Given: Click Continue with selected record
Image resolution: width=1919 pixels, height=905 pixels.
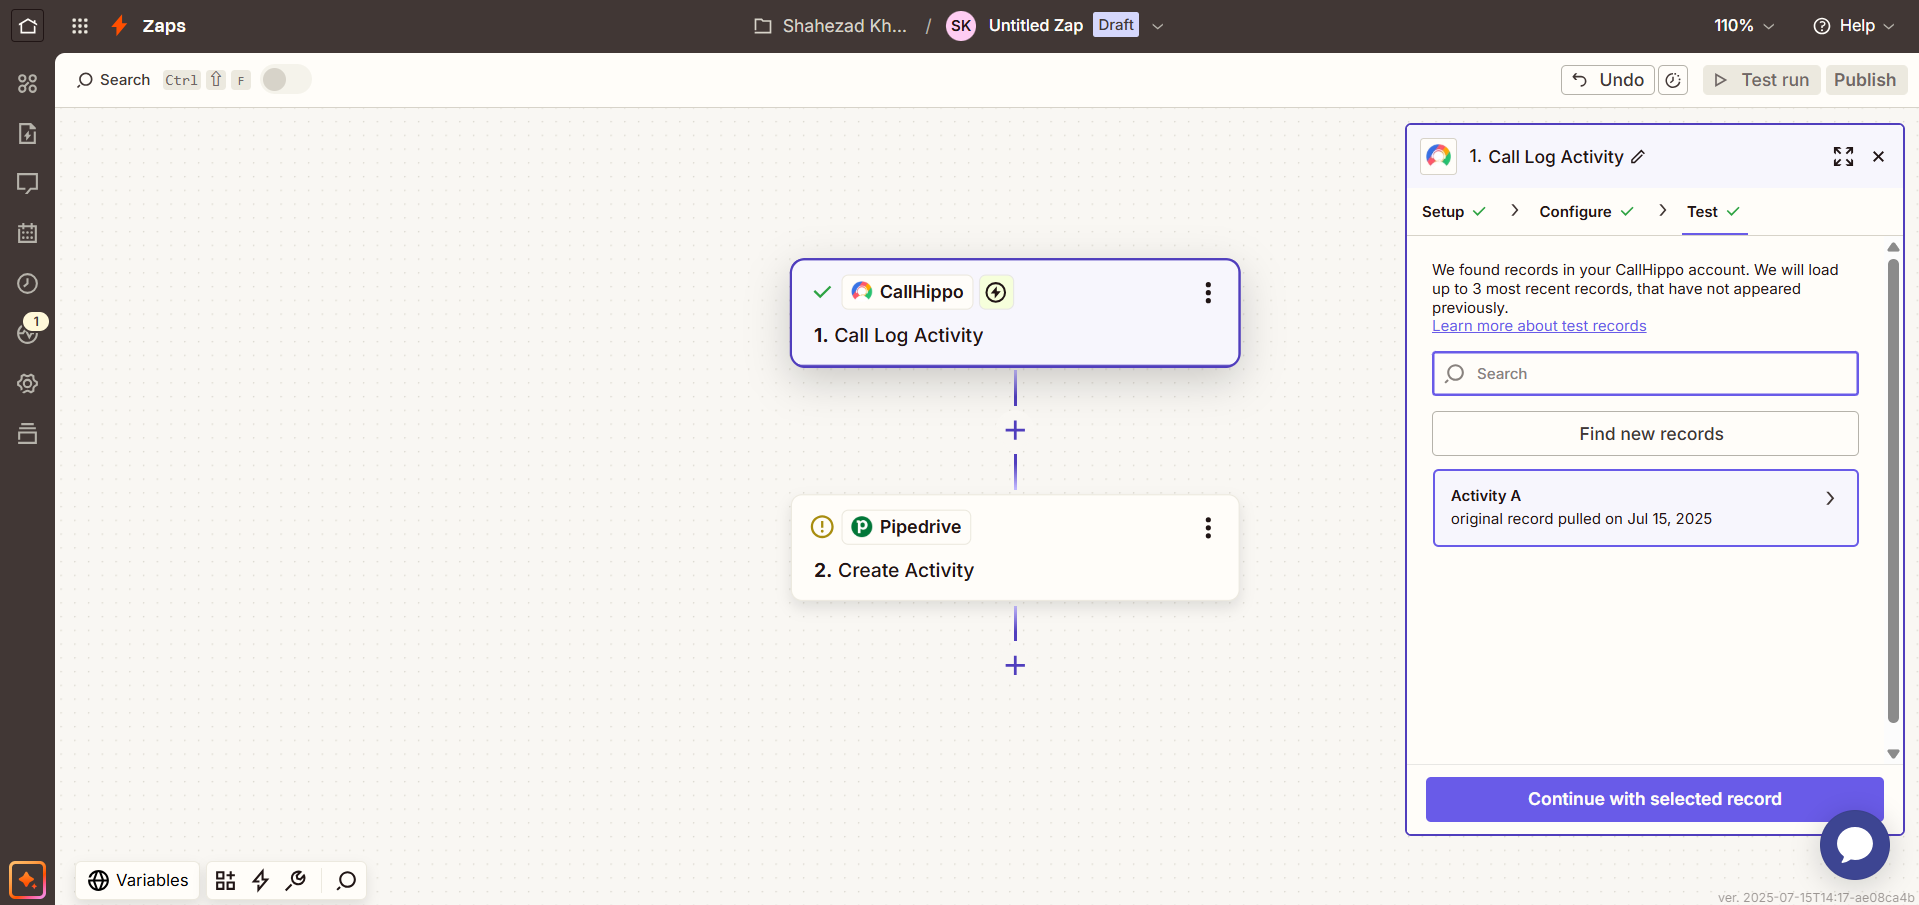Looking at the screenshot, I should coord(1654,799).
